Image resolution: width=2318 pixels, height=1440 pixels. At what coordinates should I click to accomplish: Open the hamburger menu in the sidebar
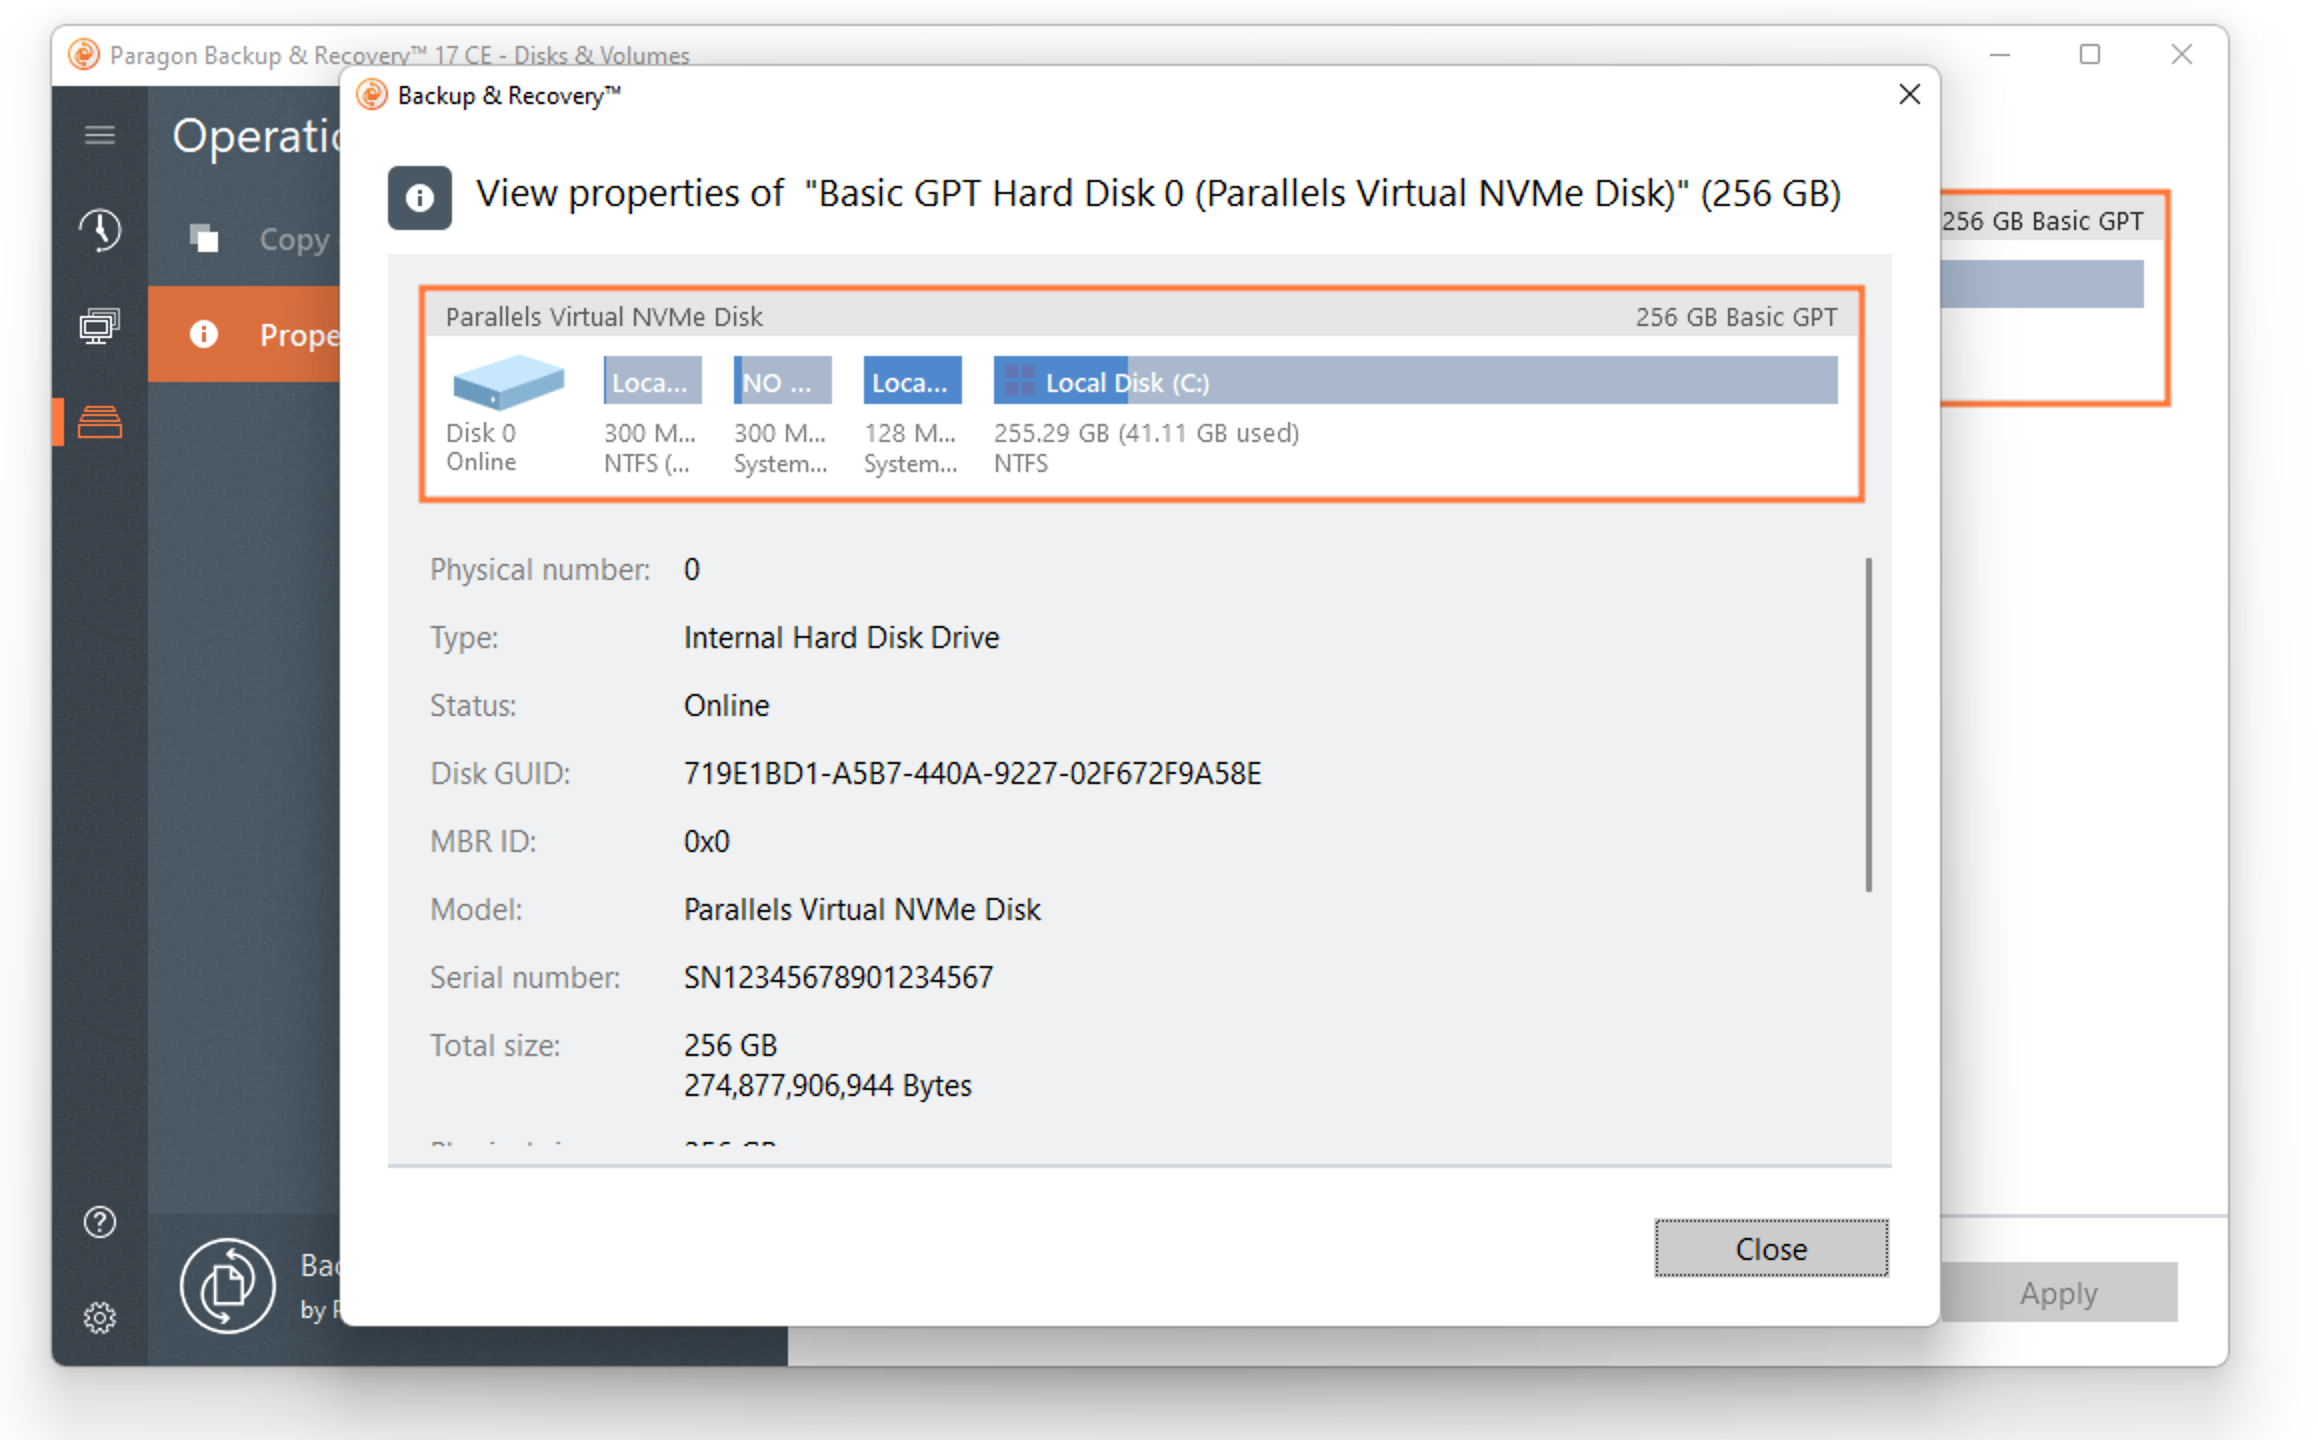coord(99,135)
